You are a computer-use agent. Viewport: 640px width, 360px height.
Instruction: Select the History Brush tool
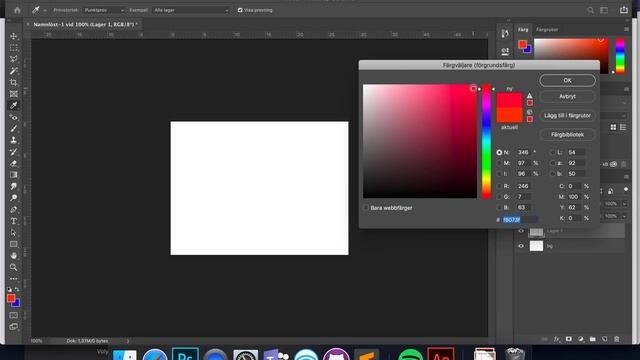(x=13, y=151)
